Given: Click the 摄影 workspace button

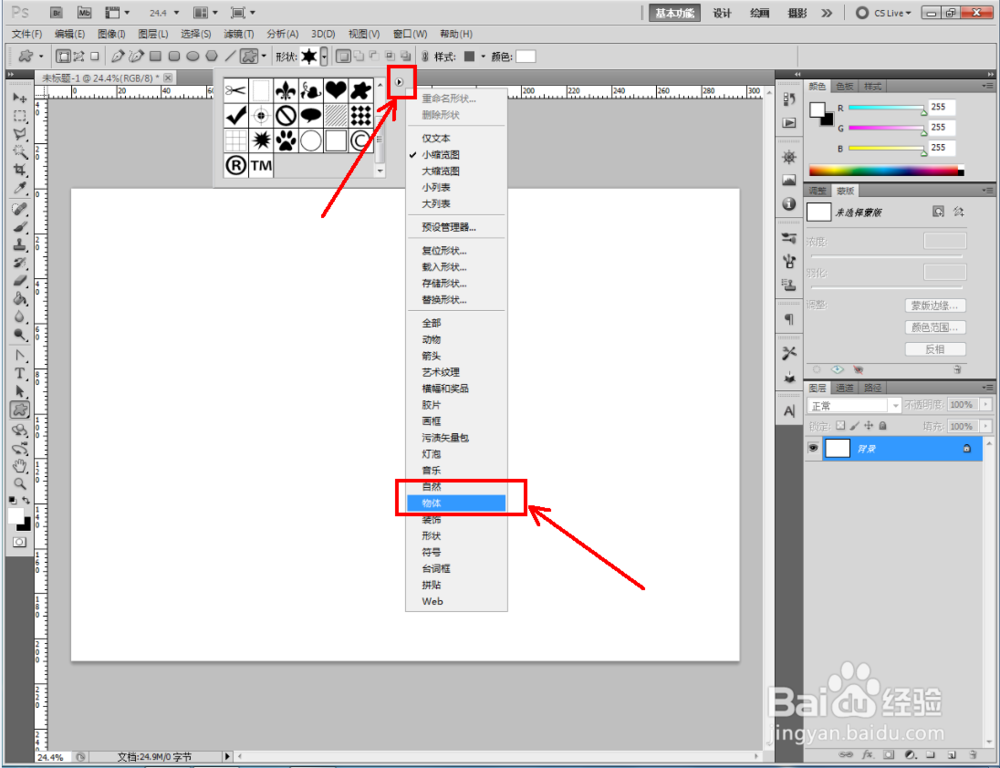Looking at the screenshot, I should coord(797,13).
